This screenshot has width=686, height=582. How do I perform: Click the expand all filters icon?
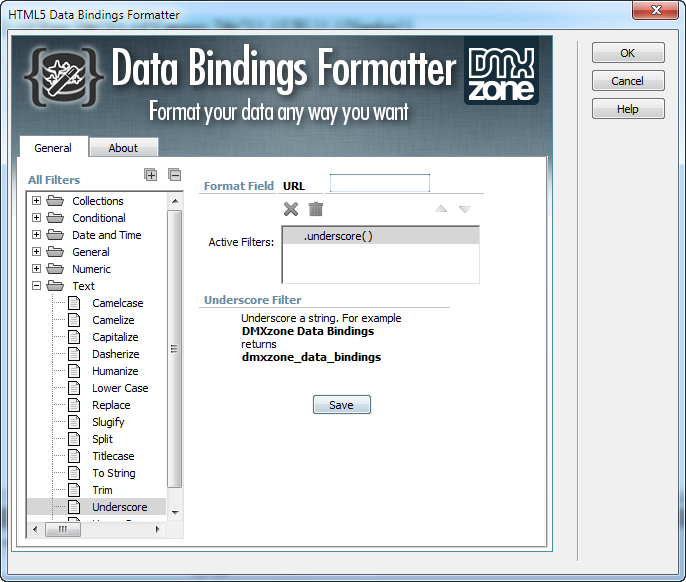click(150, 175)
